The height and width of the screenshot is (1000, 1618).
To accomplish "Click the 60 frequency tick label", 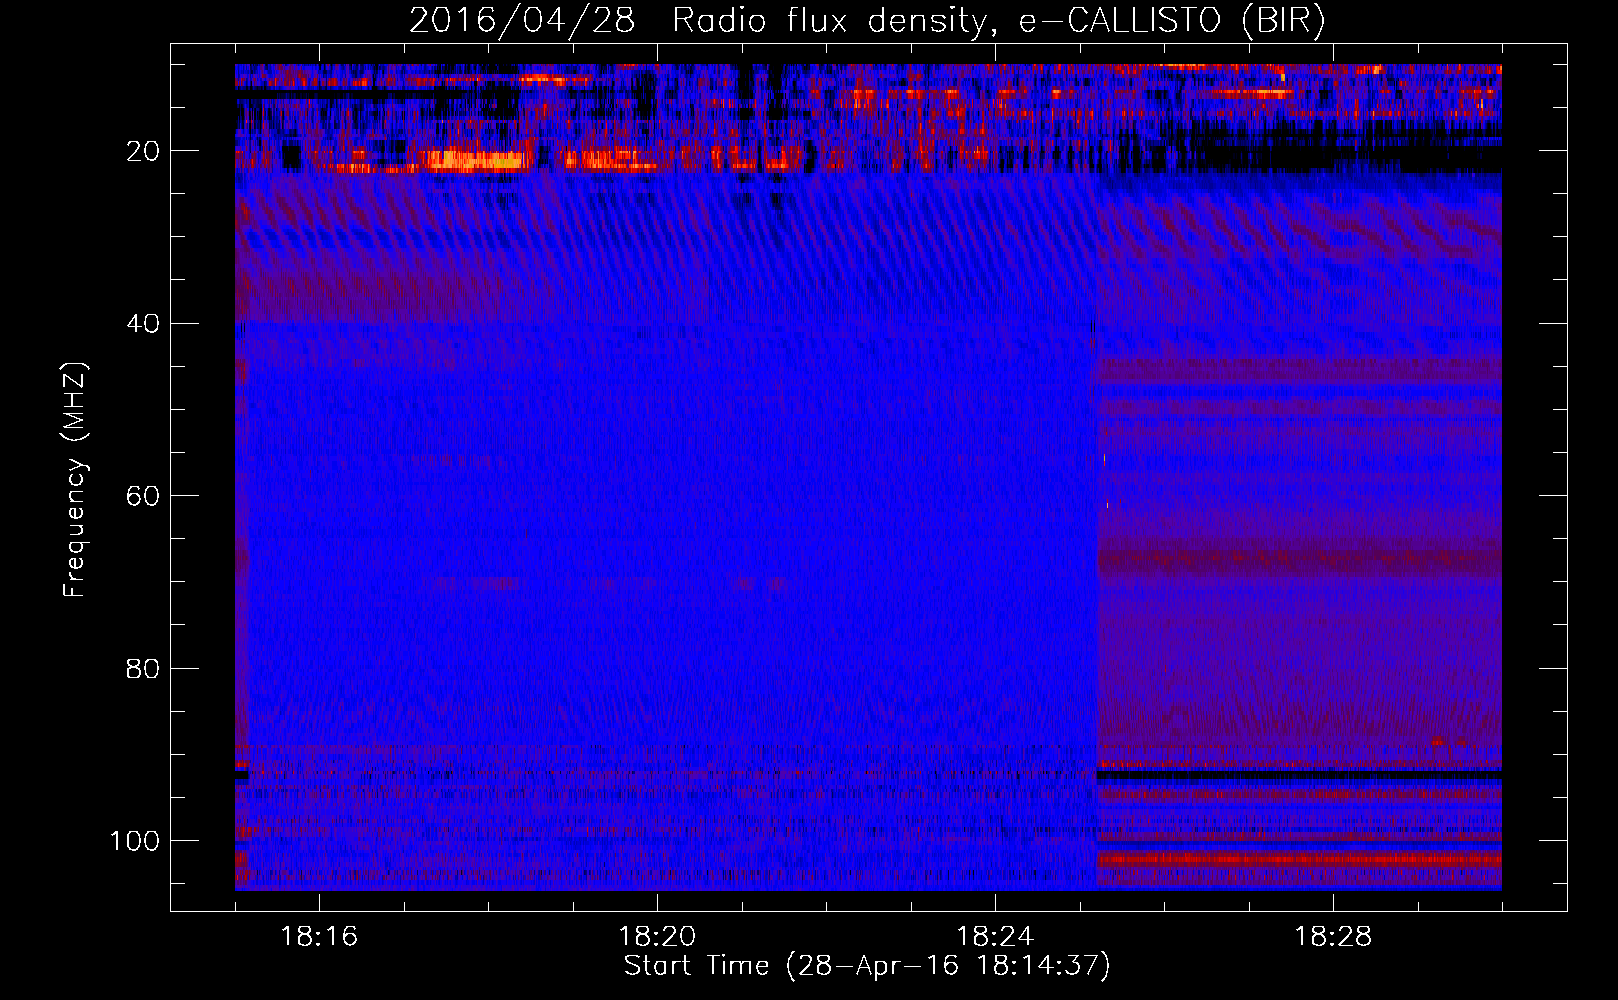I will 143,496.
